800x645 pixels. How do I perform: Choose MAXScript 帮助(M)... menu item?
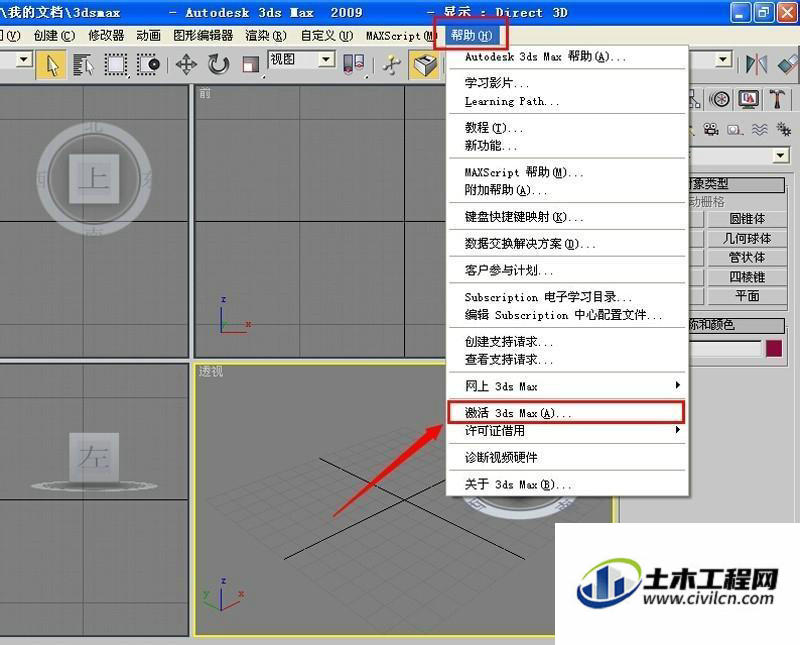coord(567,172)
